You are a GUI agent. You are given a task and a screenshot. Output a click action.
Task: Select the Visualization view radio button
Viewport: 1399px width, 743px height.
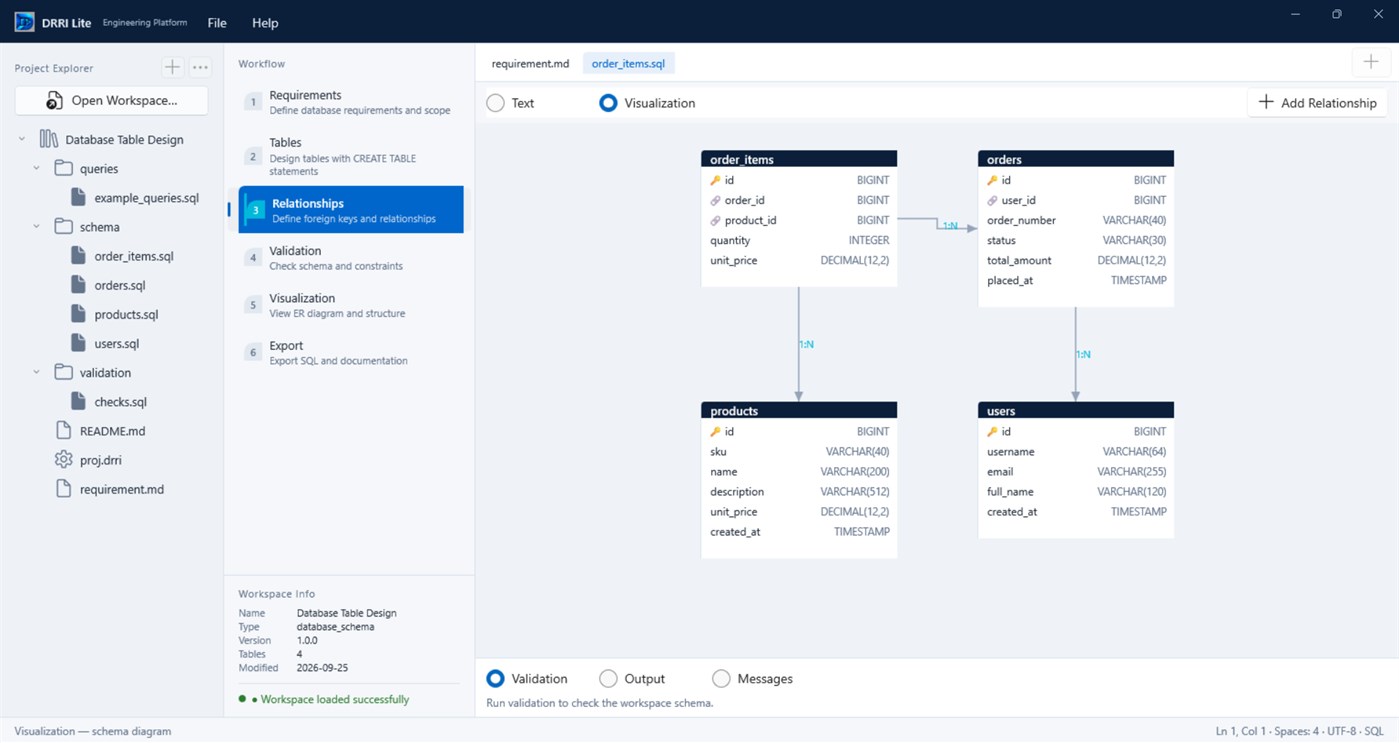[608, 103]
